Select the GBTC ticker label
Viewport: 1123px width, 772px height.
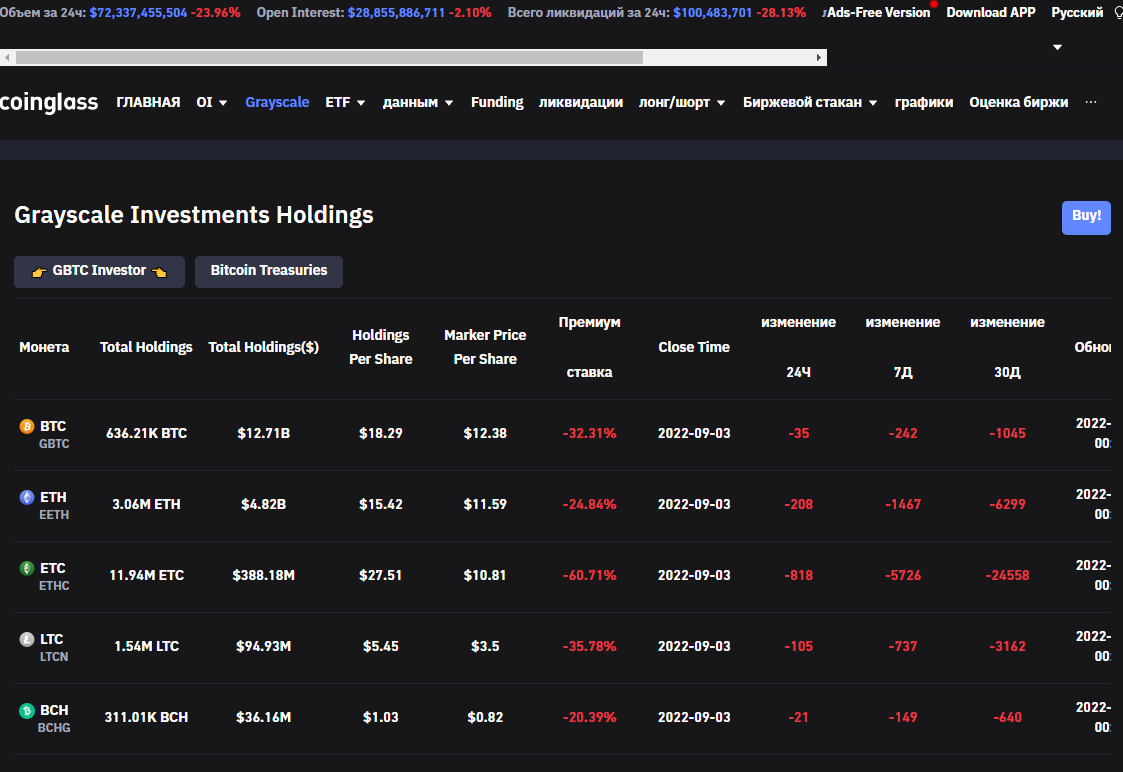(54, 444)
